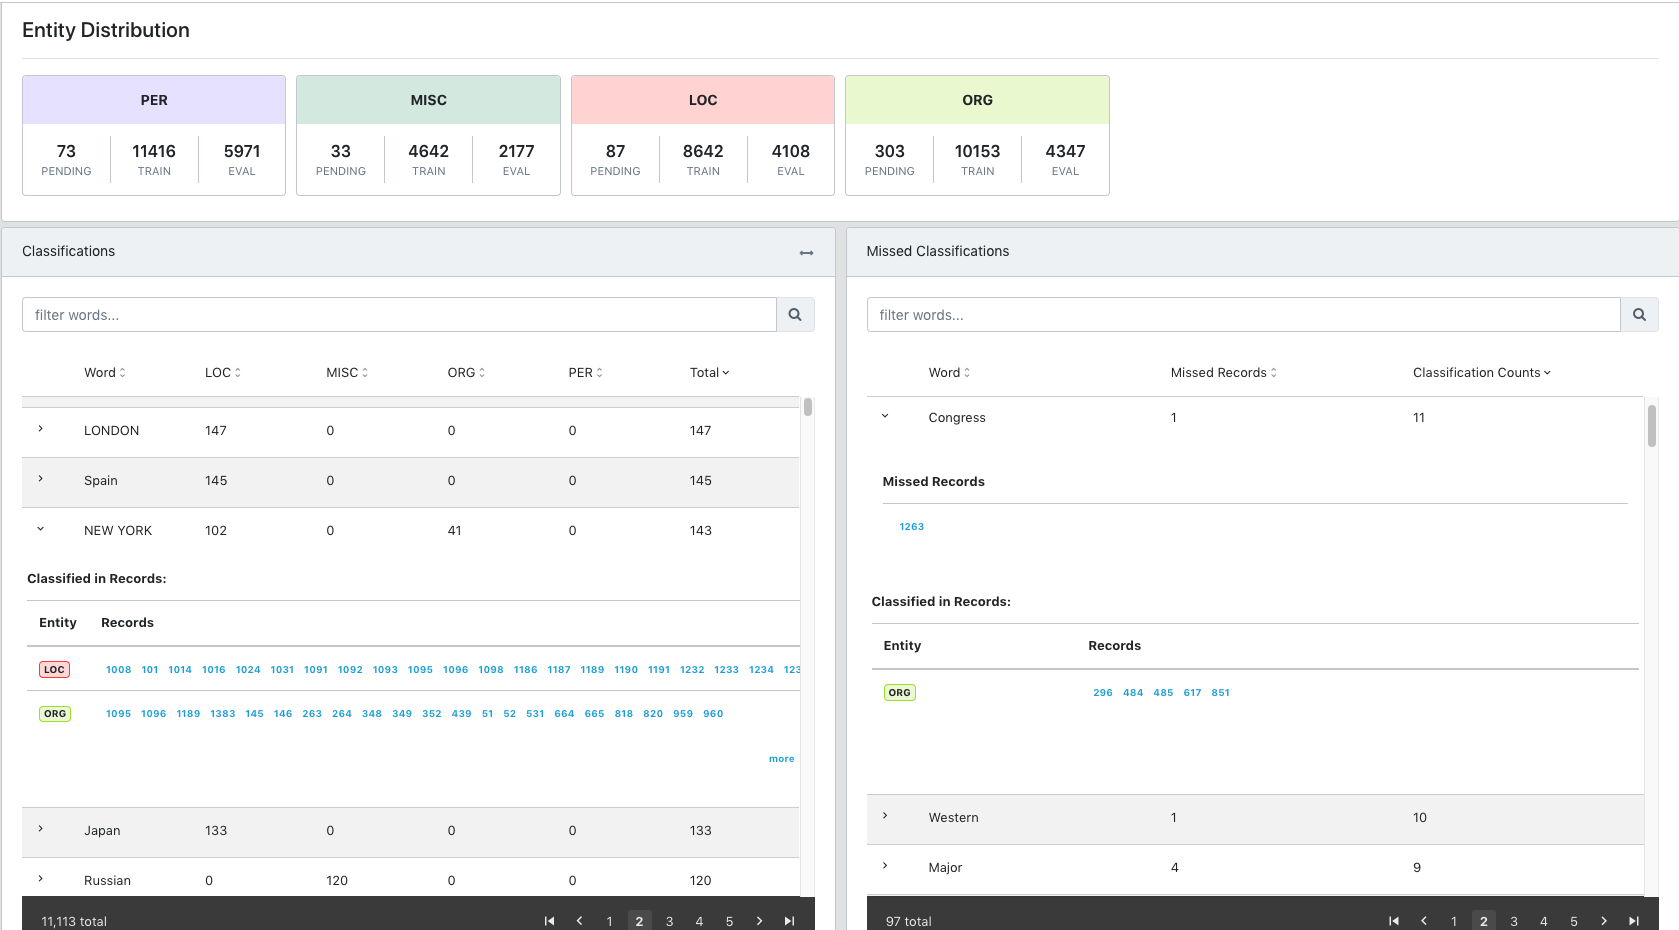Go to previous page of Missed Classifications
The height and width of the screenshot is (930, 1679).
coord(1423,921)
